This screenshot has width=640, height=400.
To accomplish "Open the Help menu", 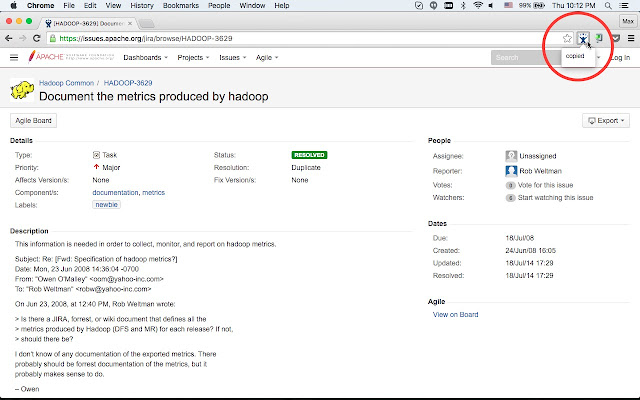I will coord(282,5).
